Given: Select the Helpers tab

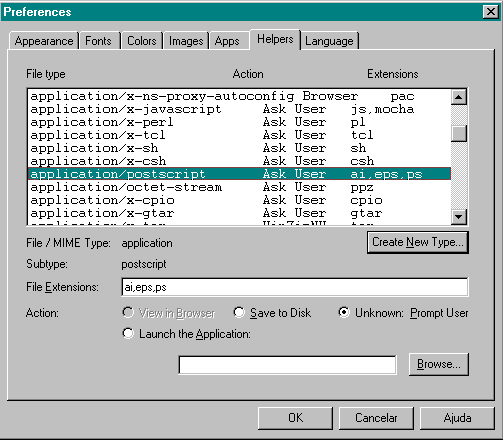Looking at the screenshot, I should click(275, 39).
